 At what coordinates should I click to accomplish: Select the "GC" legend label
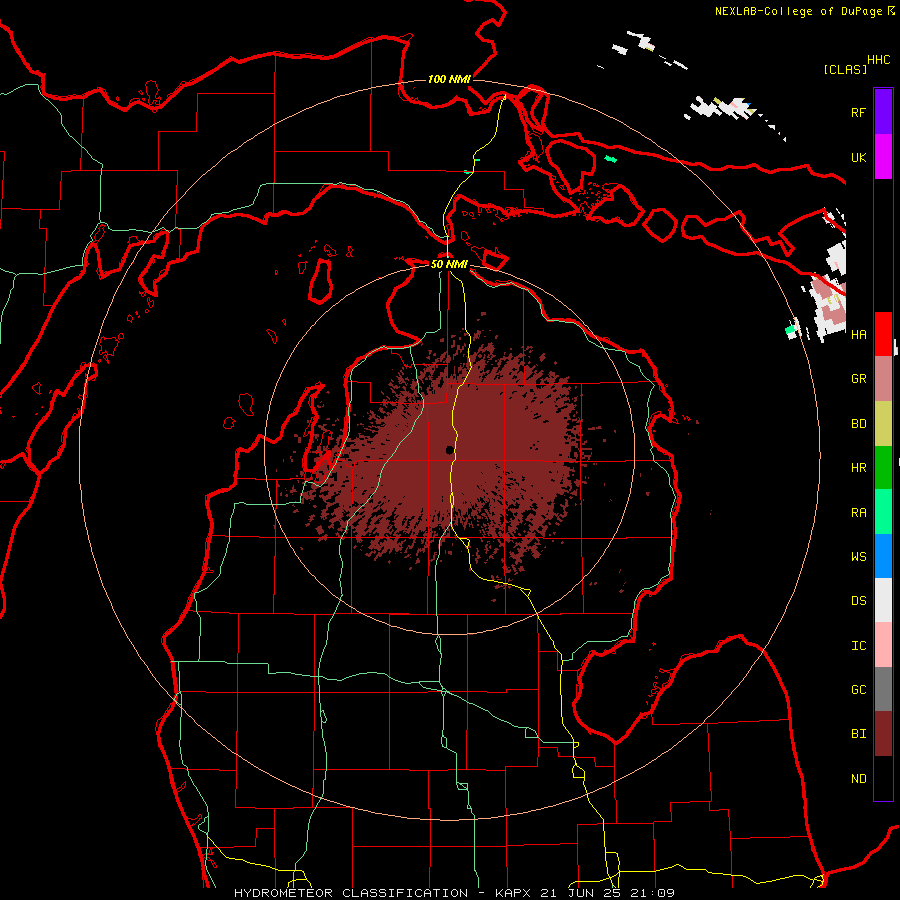pyautogui.click(x=858, y=689)
